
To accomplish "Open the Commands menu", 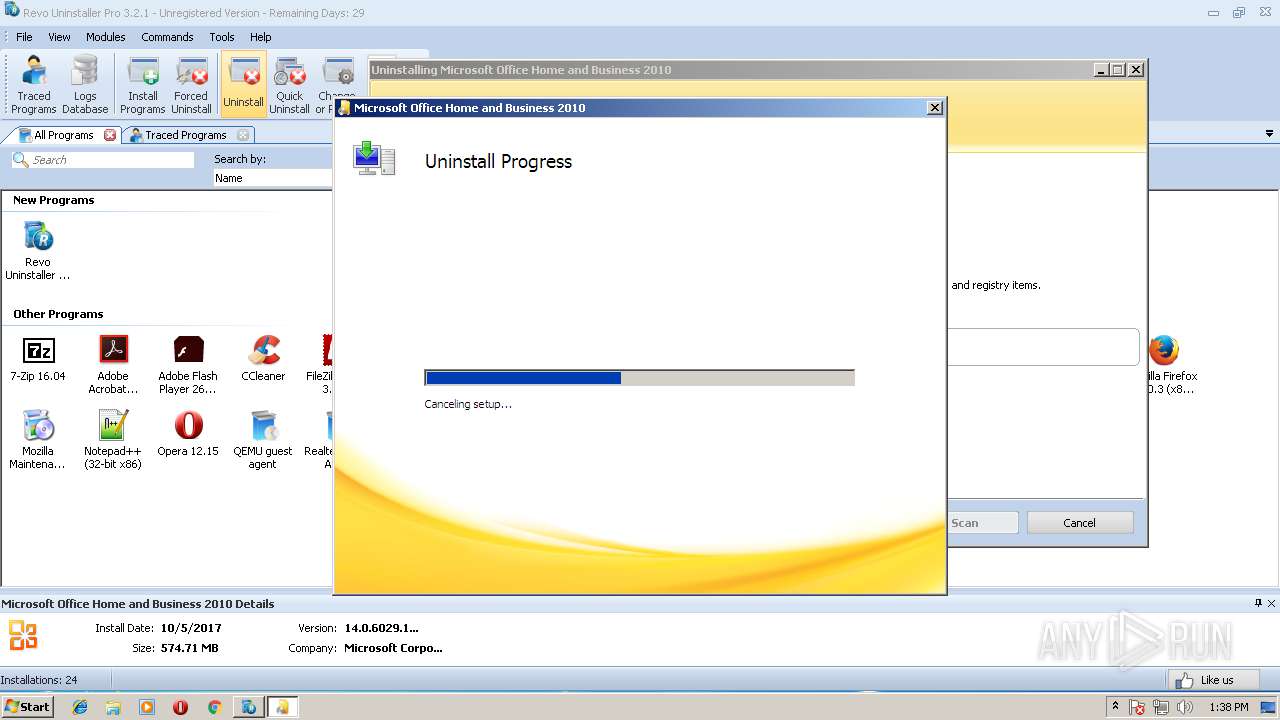I will tap(167, 37).
